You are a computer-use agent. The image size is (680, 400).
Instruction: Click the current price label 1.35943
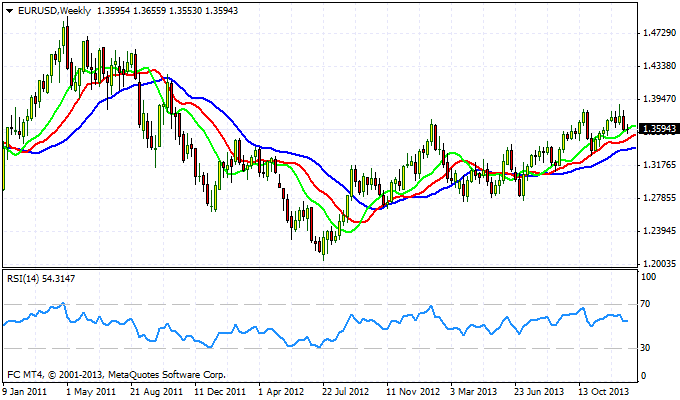659,129
